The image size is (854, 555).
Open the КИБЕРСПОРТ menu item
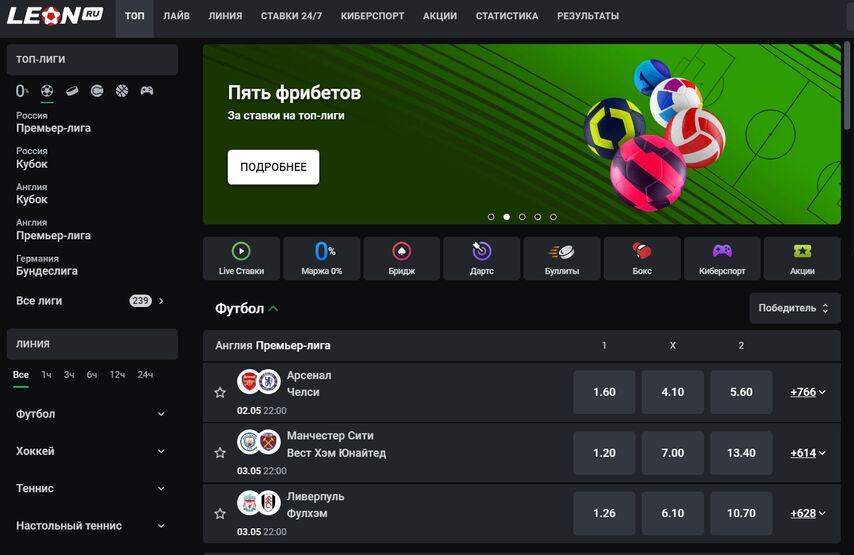click(x=373, y=16)
